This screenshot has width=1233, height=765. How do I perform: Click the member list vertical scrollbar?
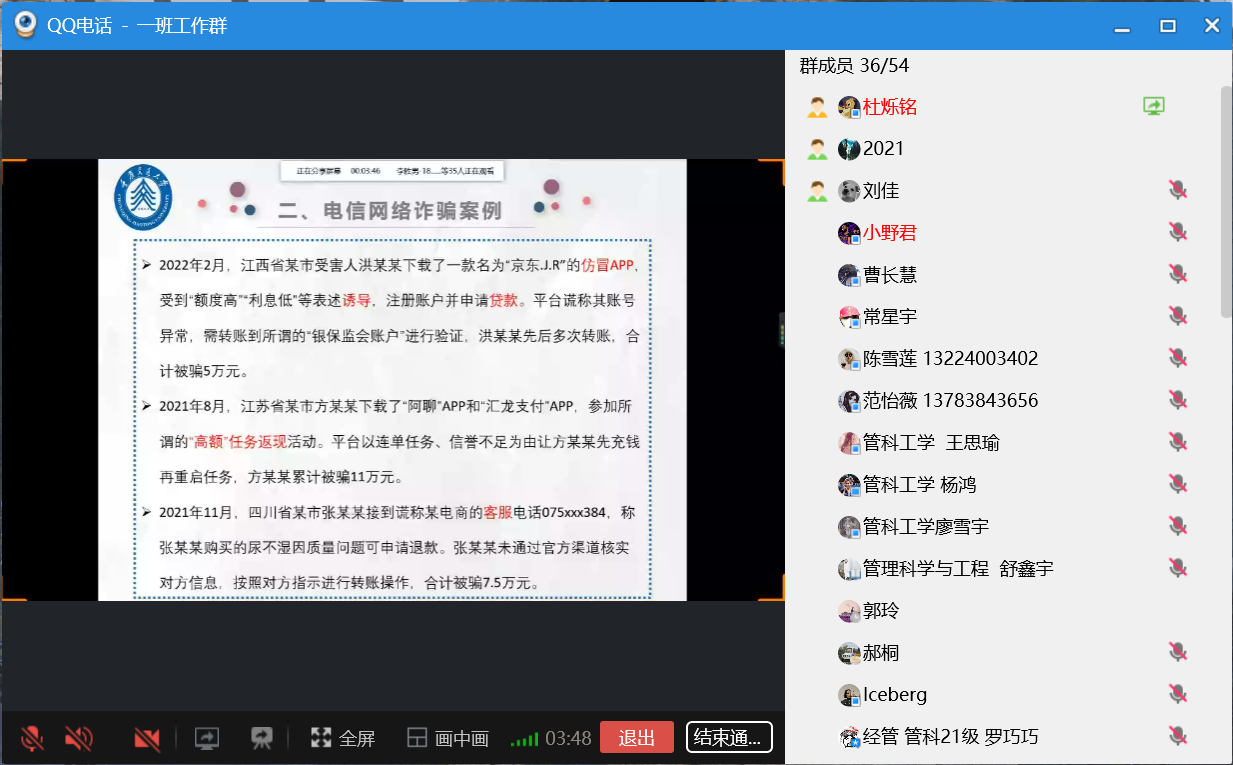pos(1225,202)
